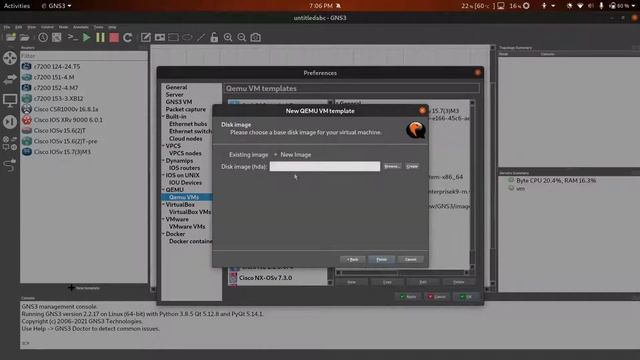Click the horizontal scrollbar under template details

coord(402,273)
